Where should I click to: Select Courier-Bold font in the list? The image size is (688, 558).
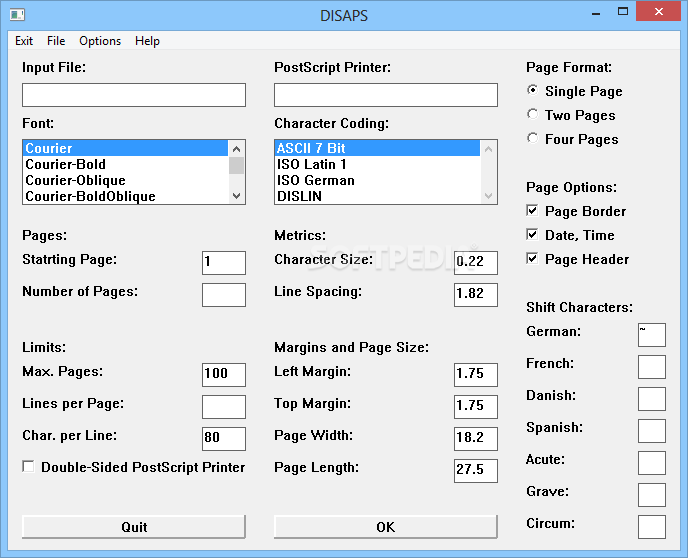click(125, 164)
